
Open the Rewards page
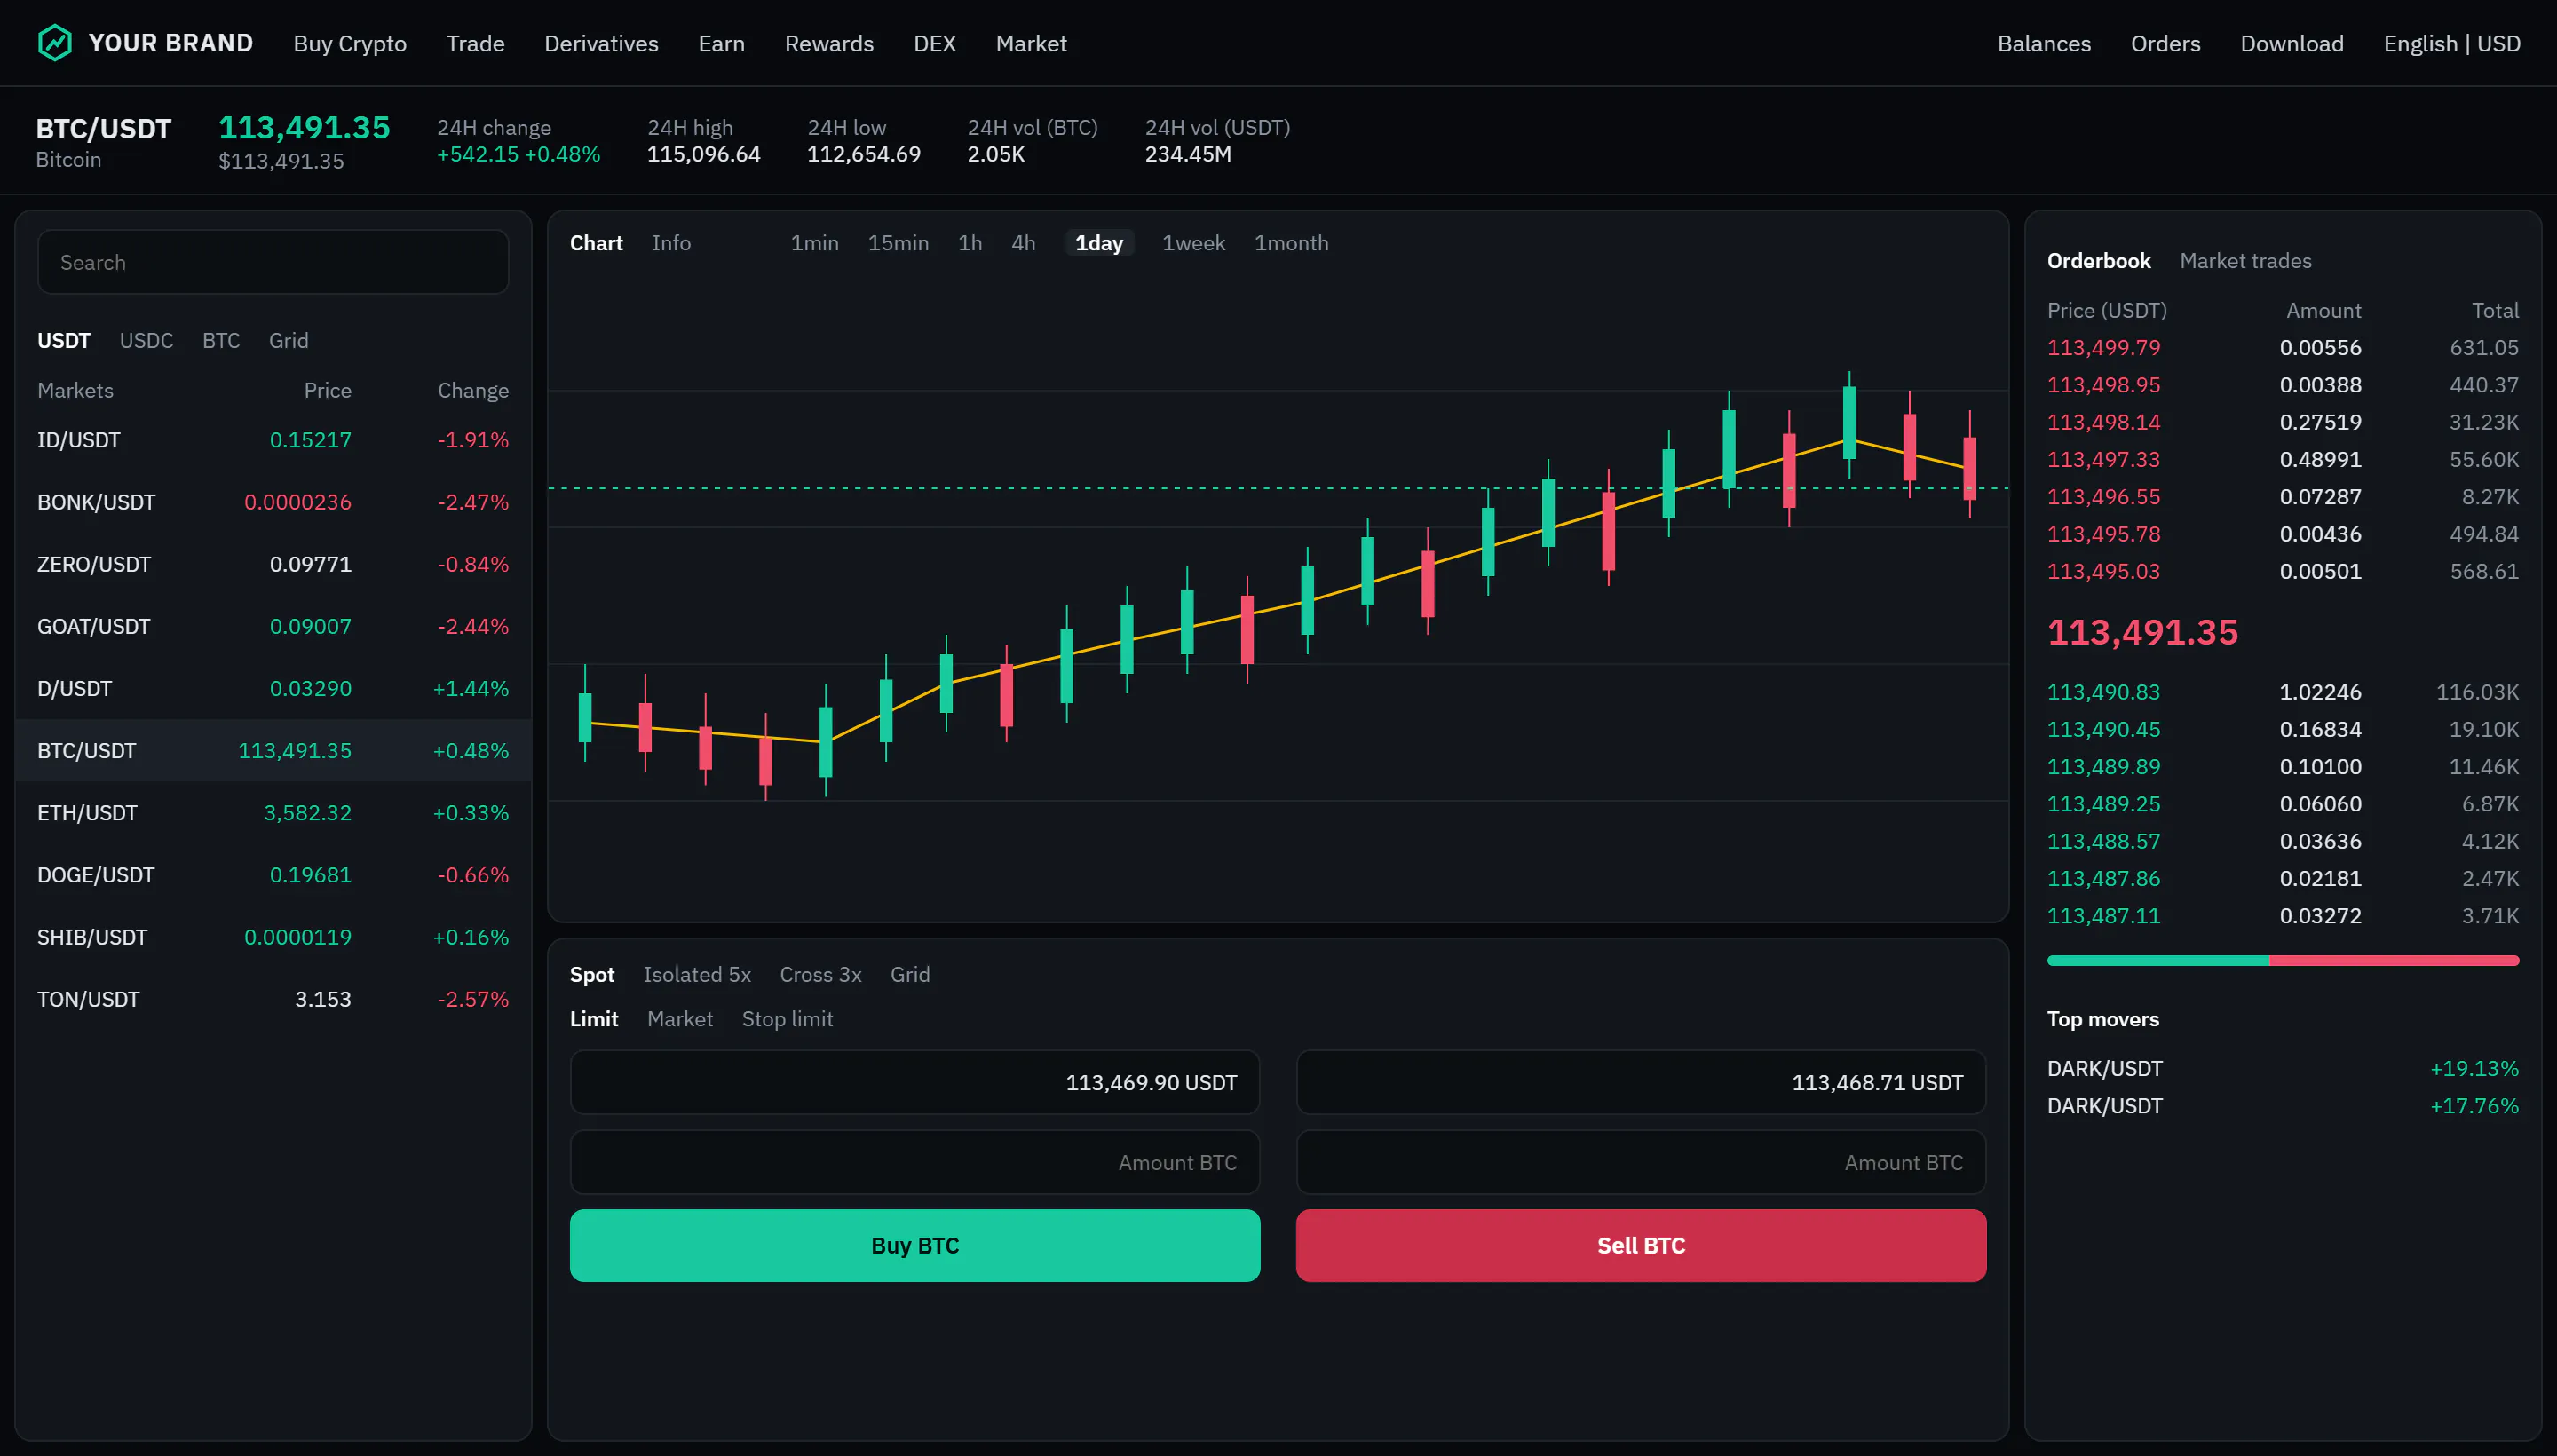tap(829, 44)
